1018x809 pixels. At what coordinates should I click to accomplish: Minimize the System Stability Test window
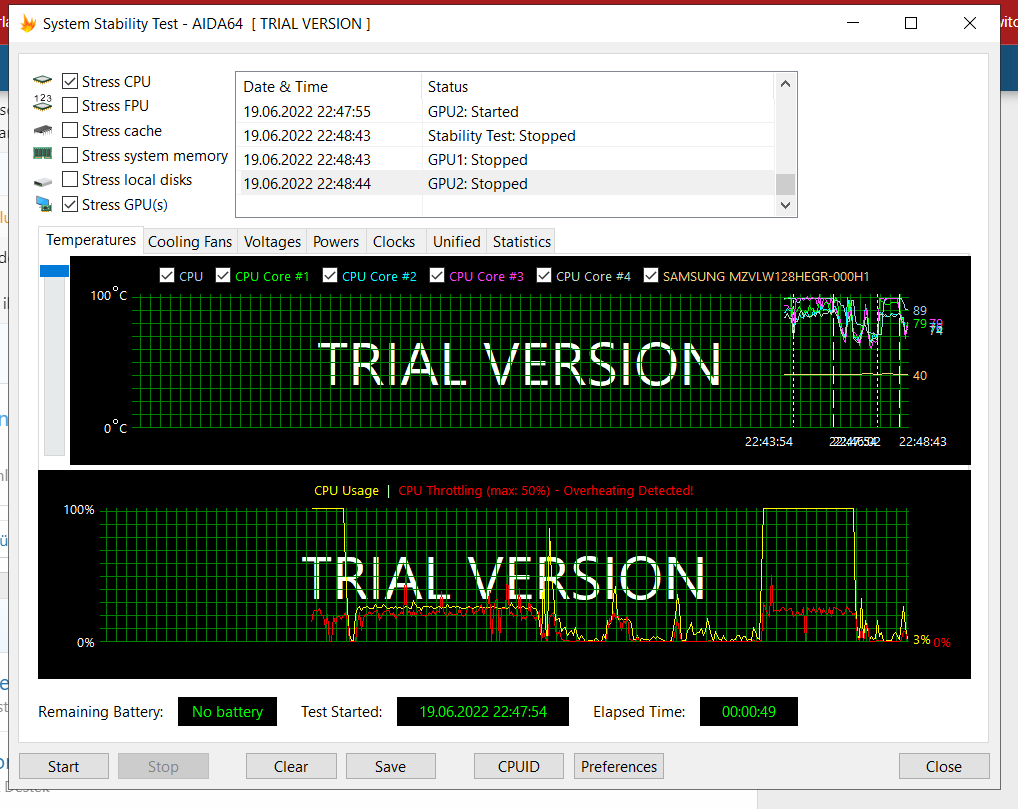(x=853, y=23)
